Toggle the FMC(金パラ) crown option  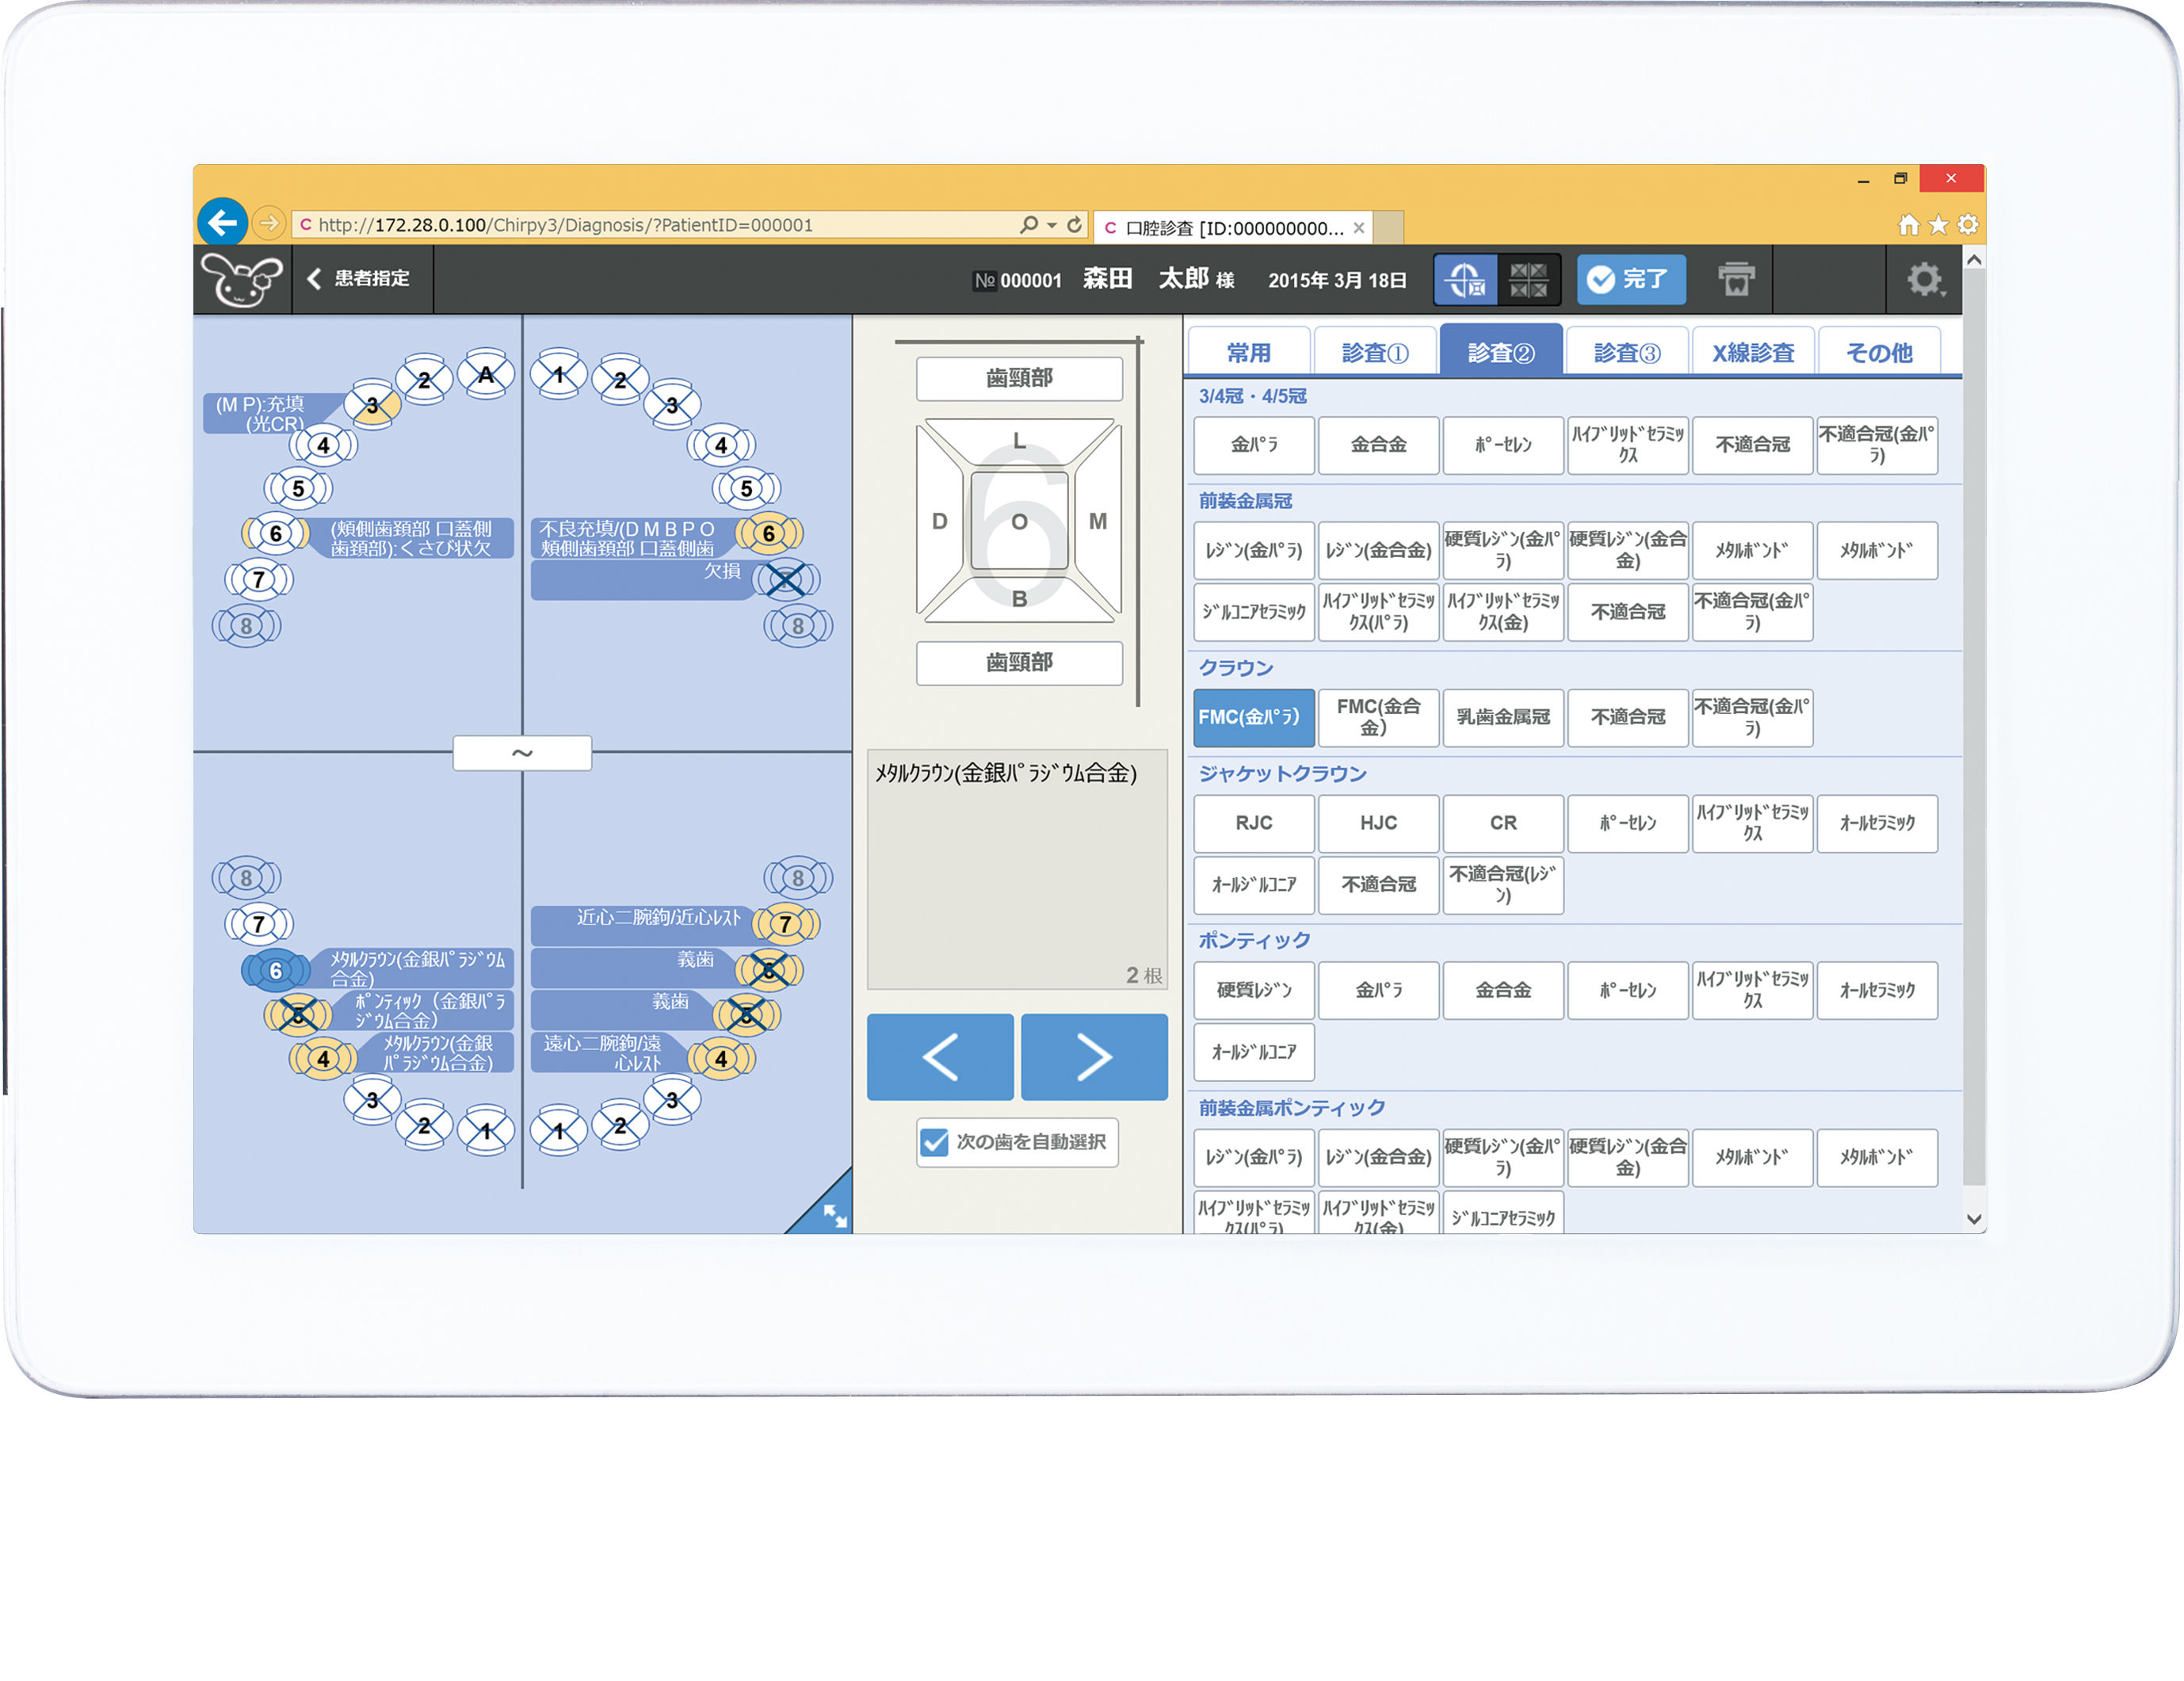[1253, 717]
